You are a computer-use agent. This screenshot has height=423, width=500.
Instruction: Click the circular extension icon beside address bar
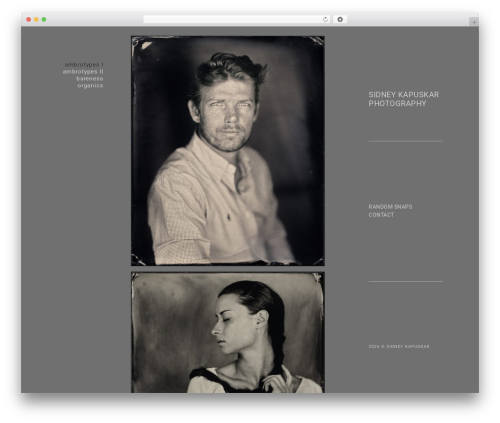[x=340, y=19]
